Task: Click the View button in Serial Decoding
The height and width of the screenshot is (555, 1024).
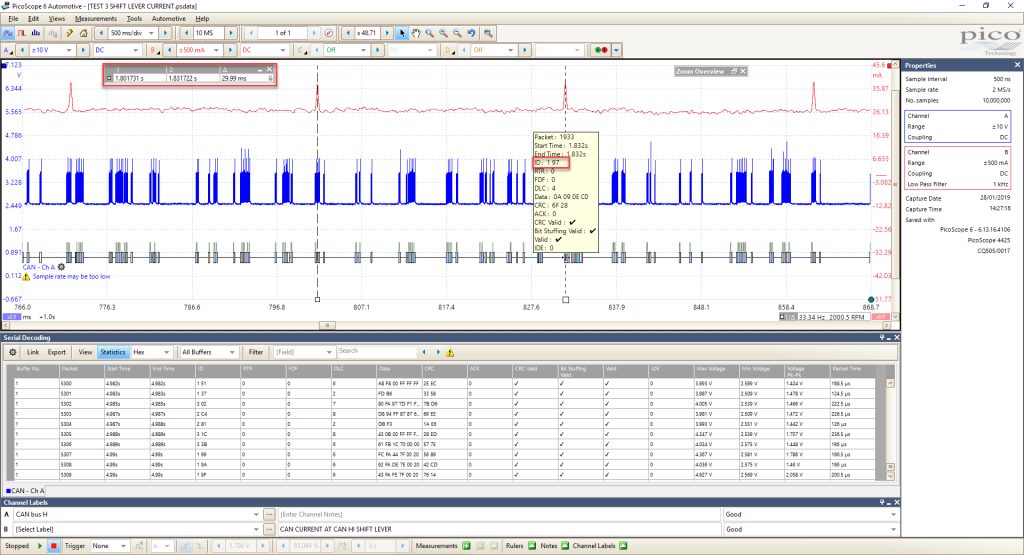Action: 86,352
